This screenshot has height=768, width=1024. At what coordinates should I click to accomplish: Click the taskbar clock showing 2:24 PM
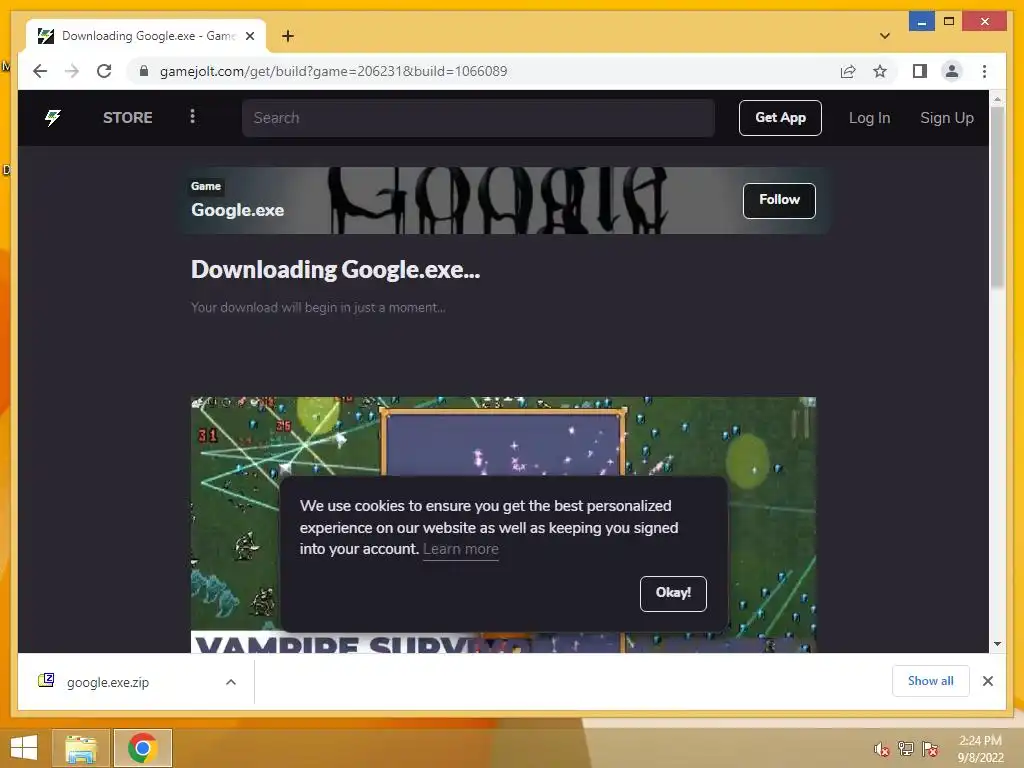pyautogui.click(x=980, y=749)
